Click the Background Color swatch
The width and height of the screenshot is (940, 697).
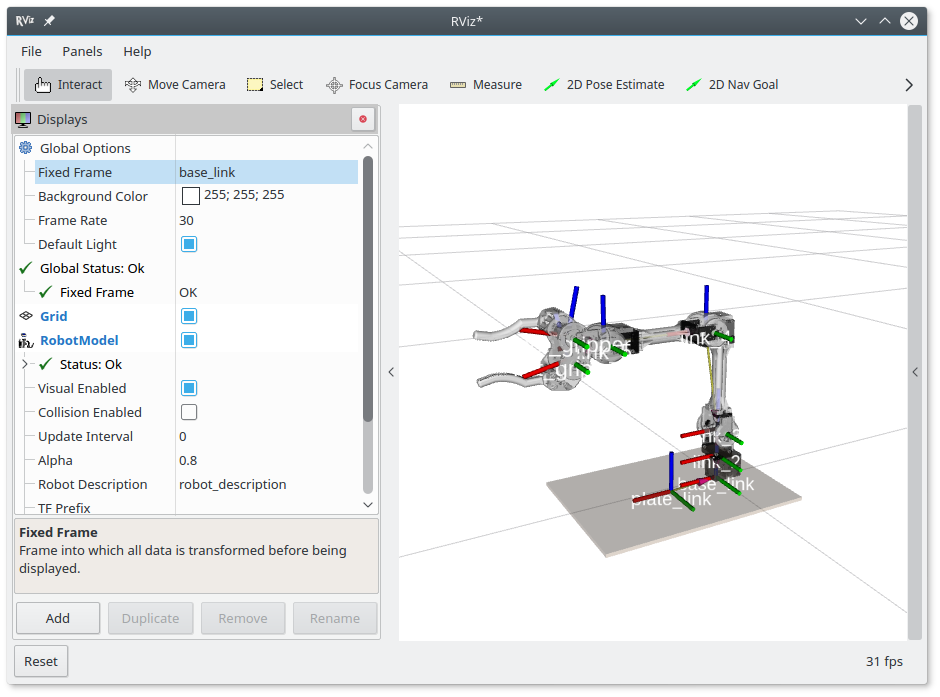coord(190,196)
